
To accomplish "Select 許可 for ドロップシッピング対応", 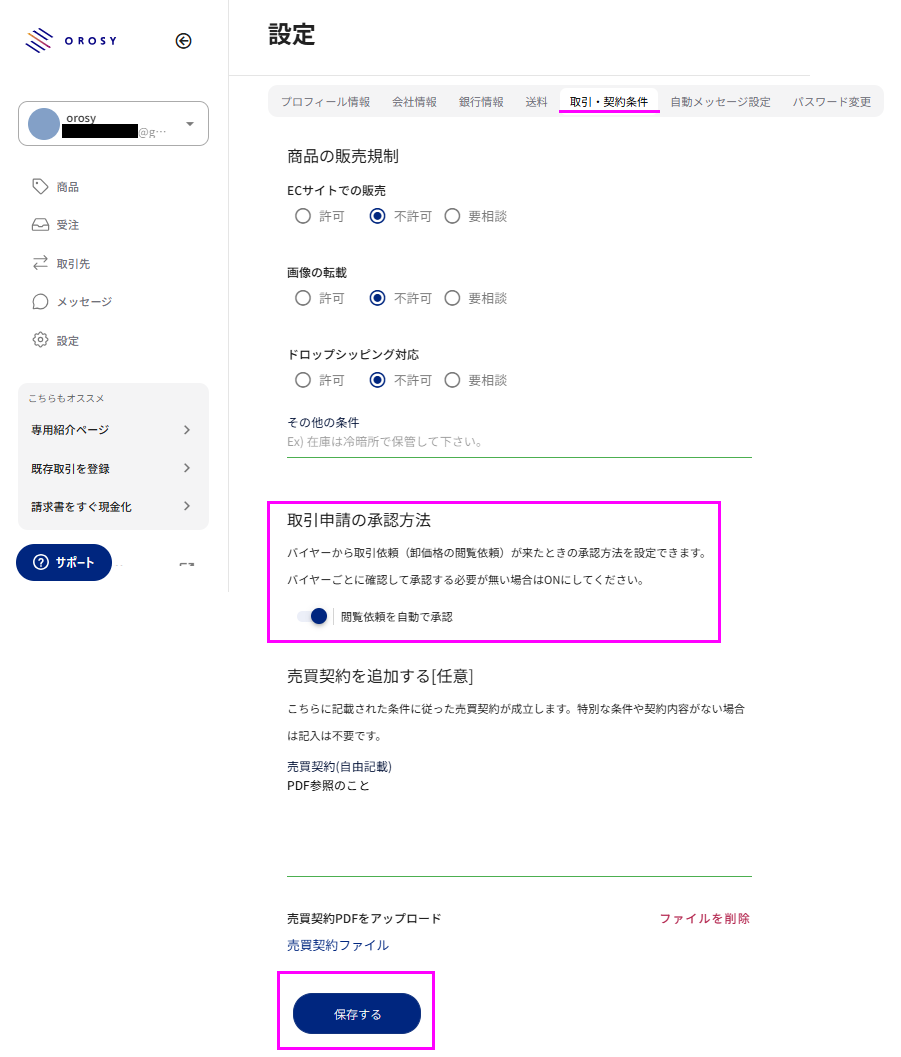I will (x=303, y=380).
